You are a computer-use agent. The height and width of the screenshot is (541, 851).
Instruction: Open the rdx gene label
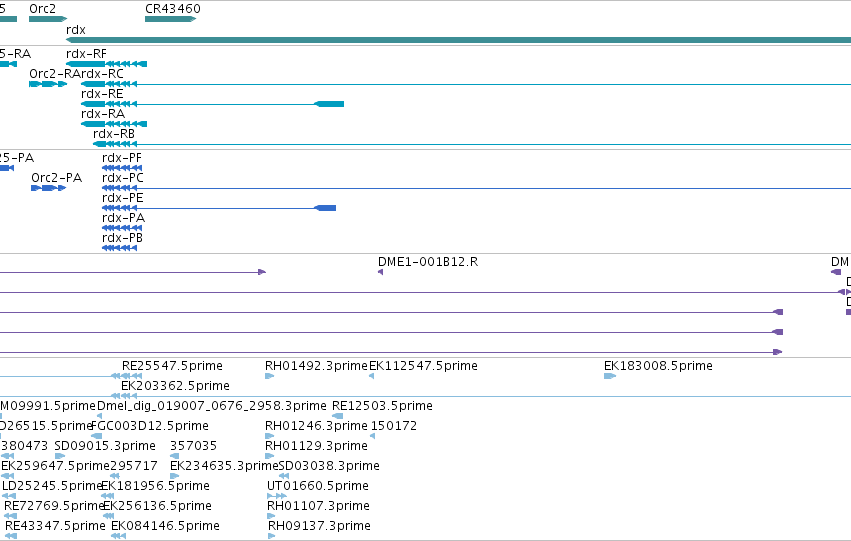76,30
